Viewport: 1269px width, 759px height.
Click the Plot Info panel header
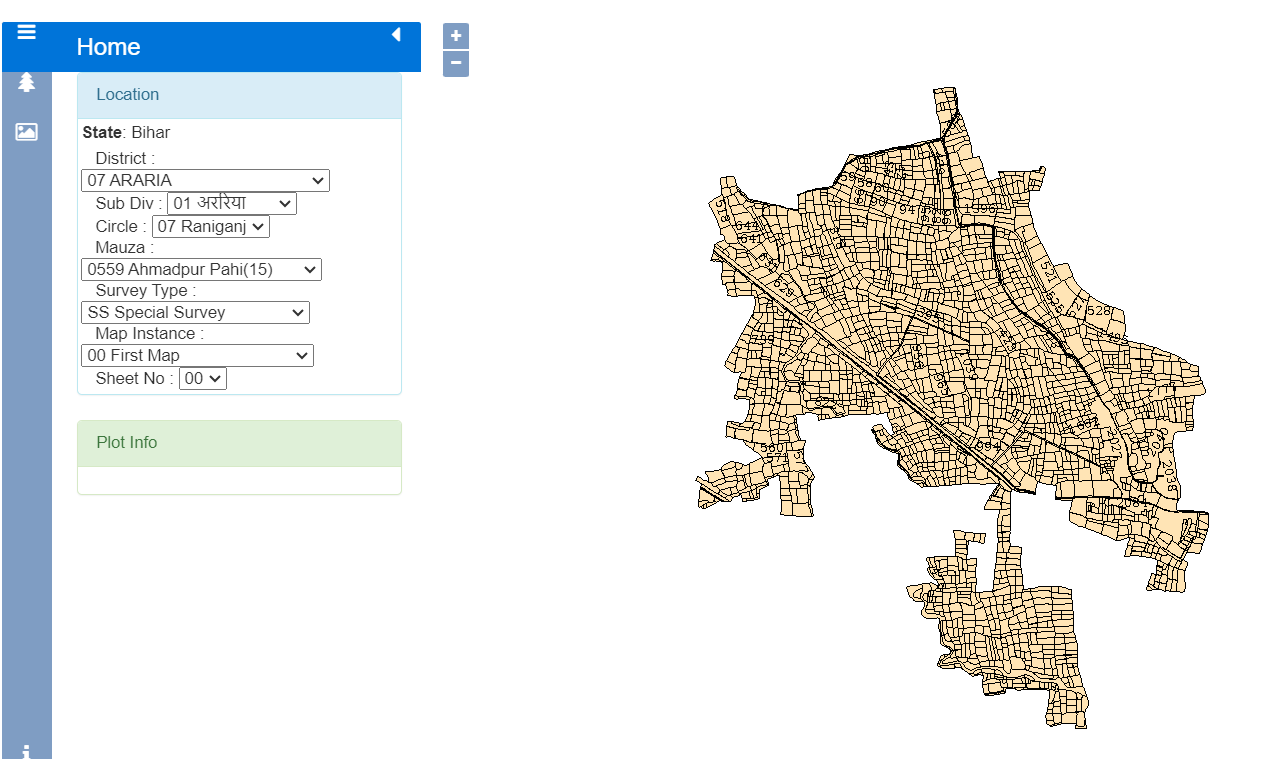tap(239, 443)
